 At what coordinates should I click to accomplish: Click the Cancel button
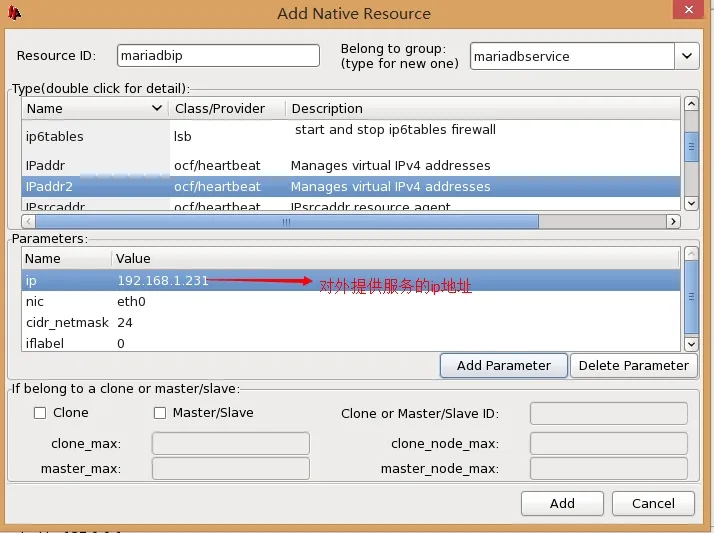click(x=653, y=503)
